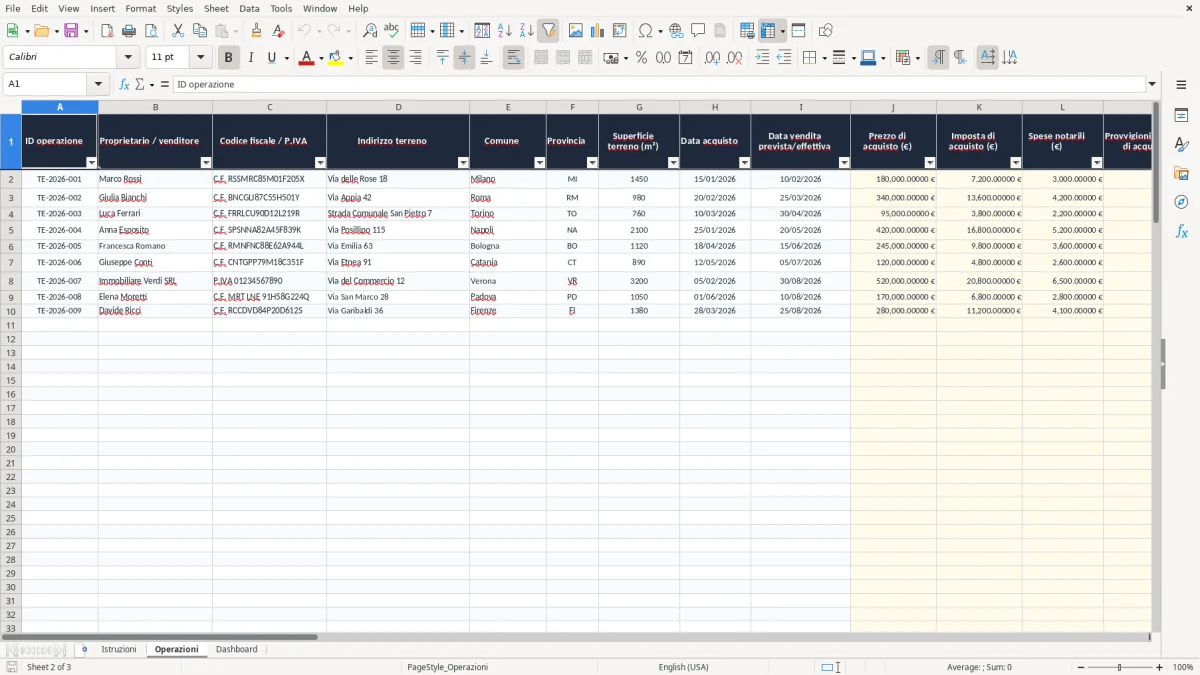Open the sidebar Properties panel
Screen dimensions: 1200x675
pyautogui.click(x=1181, y=116)
